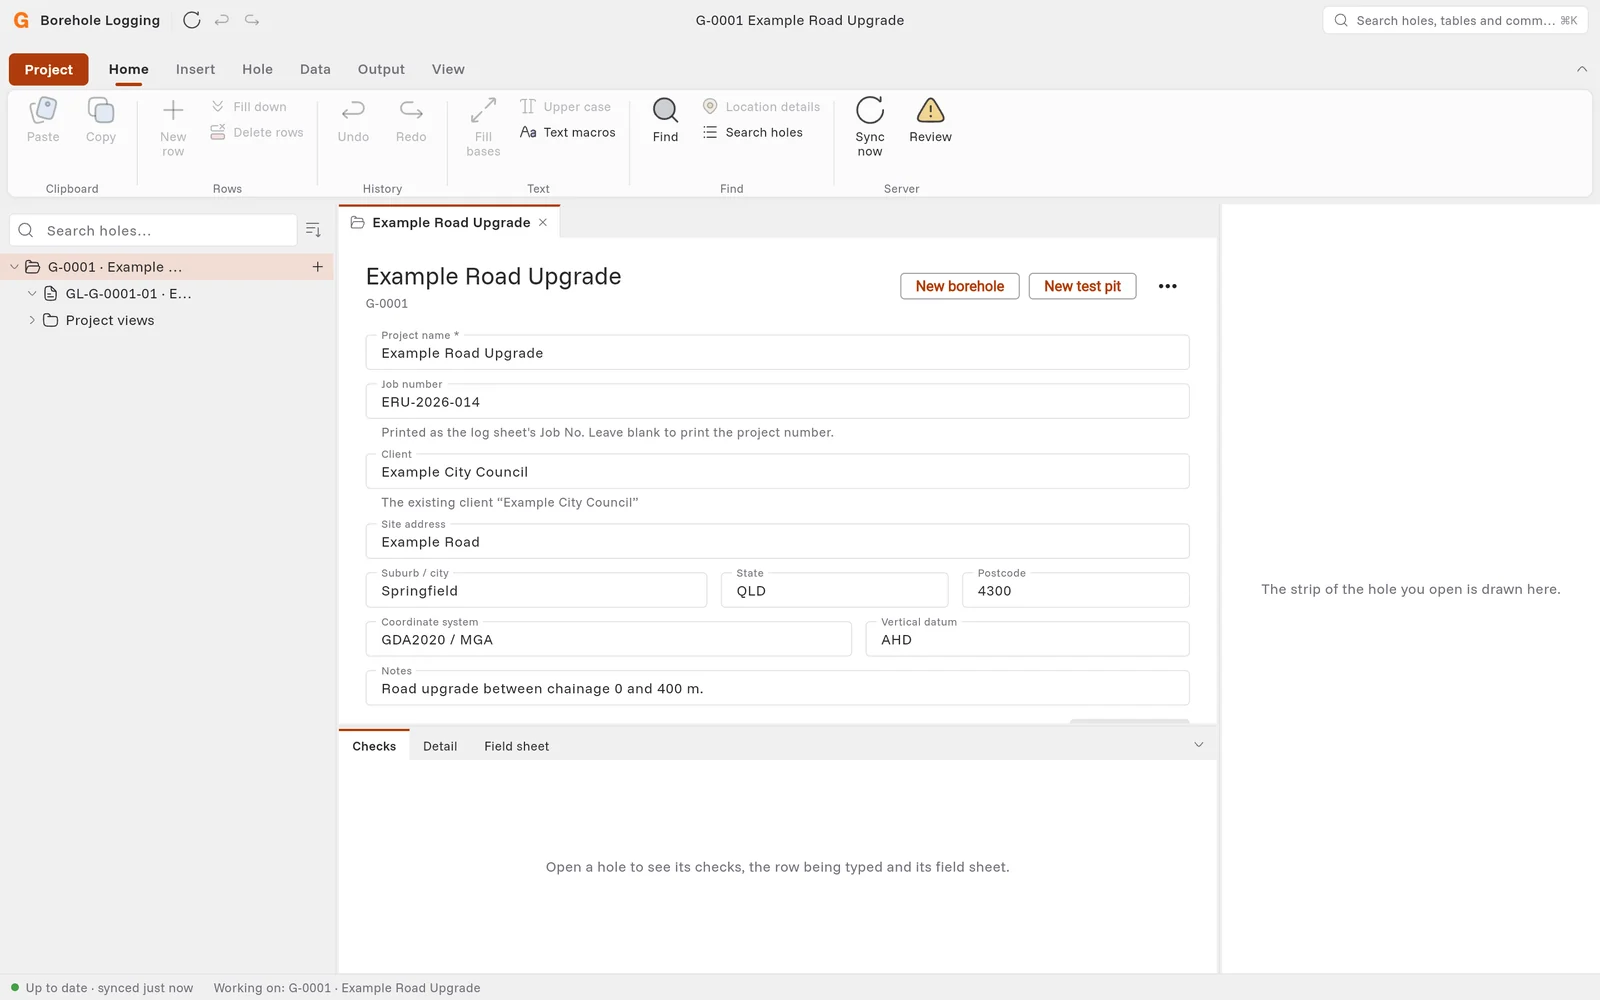Switch to the Hole ribbon tab
Image resolution: width=1600 pixels, height=1000 pixels.
click(x=257, y=70)
